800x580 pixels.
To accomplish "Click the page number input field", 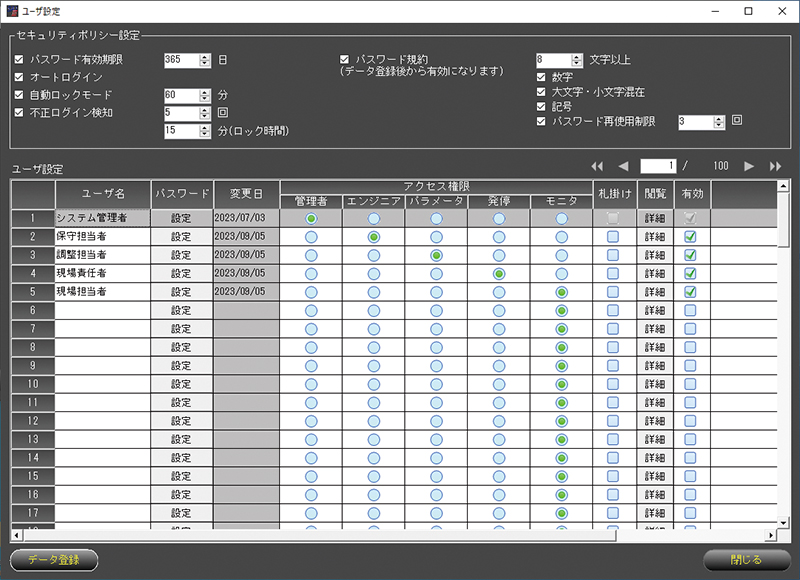I will click(x=658, y=166).
